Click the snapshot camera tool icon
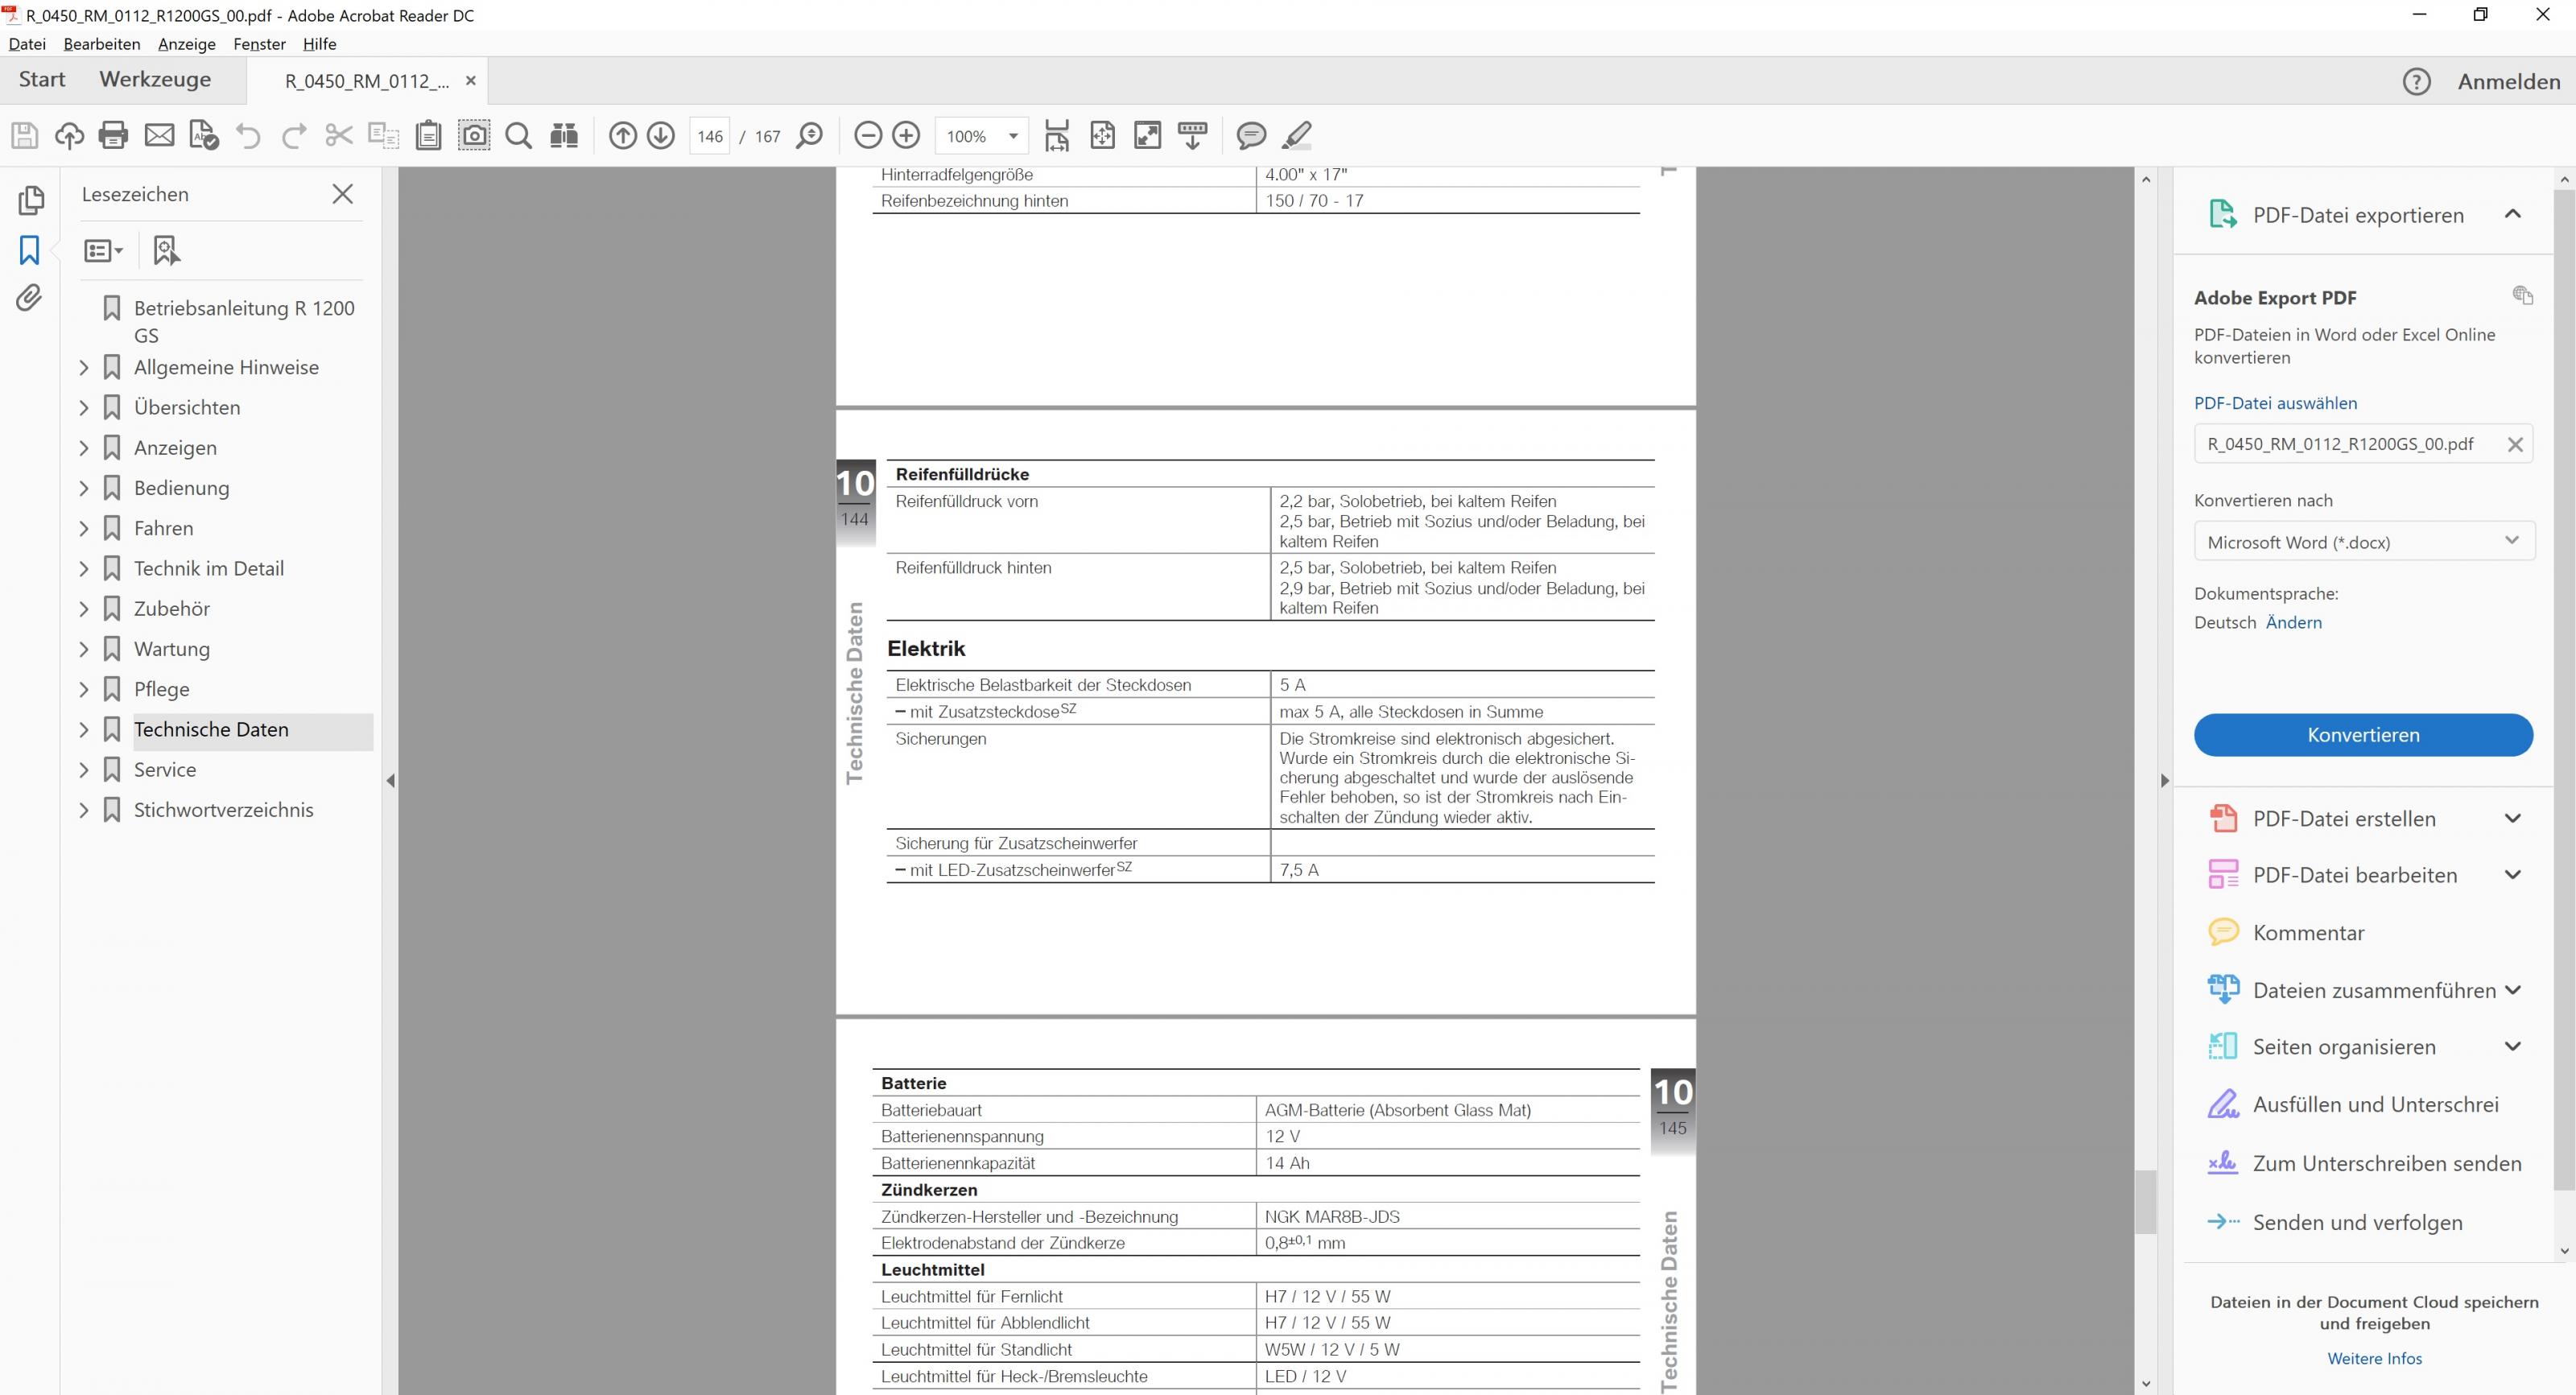Viewport: 2576px width, 1395px height. [x=474, y=135]
